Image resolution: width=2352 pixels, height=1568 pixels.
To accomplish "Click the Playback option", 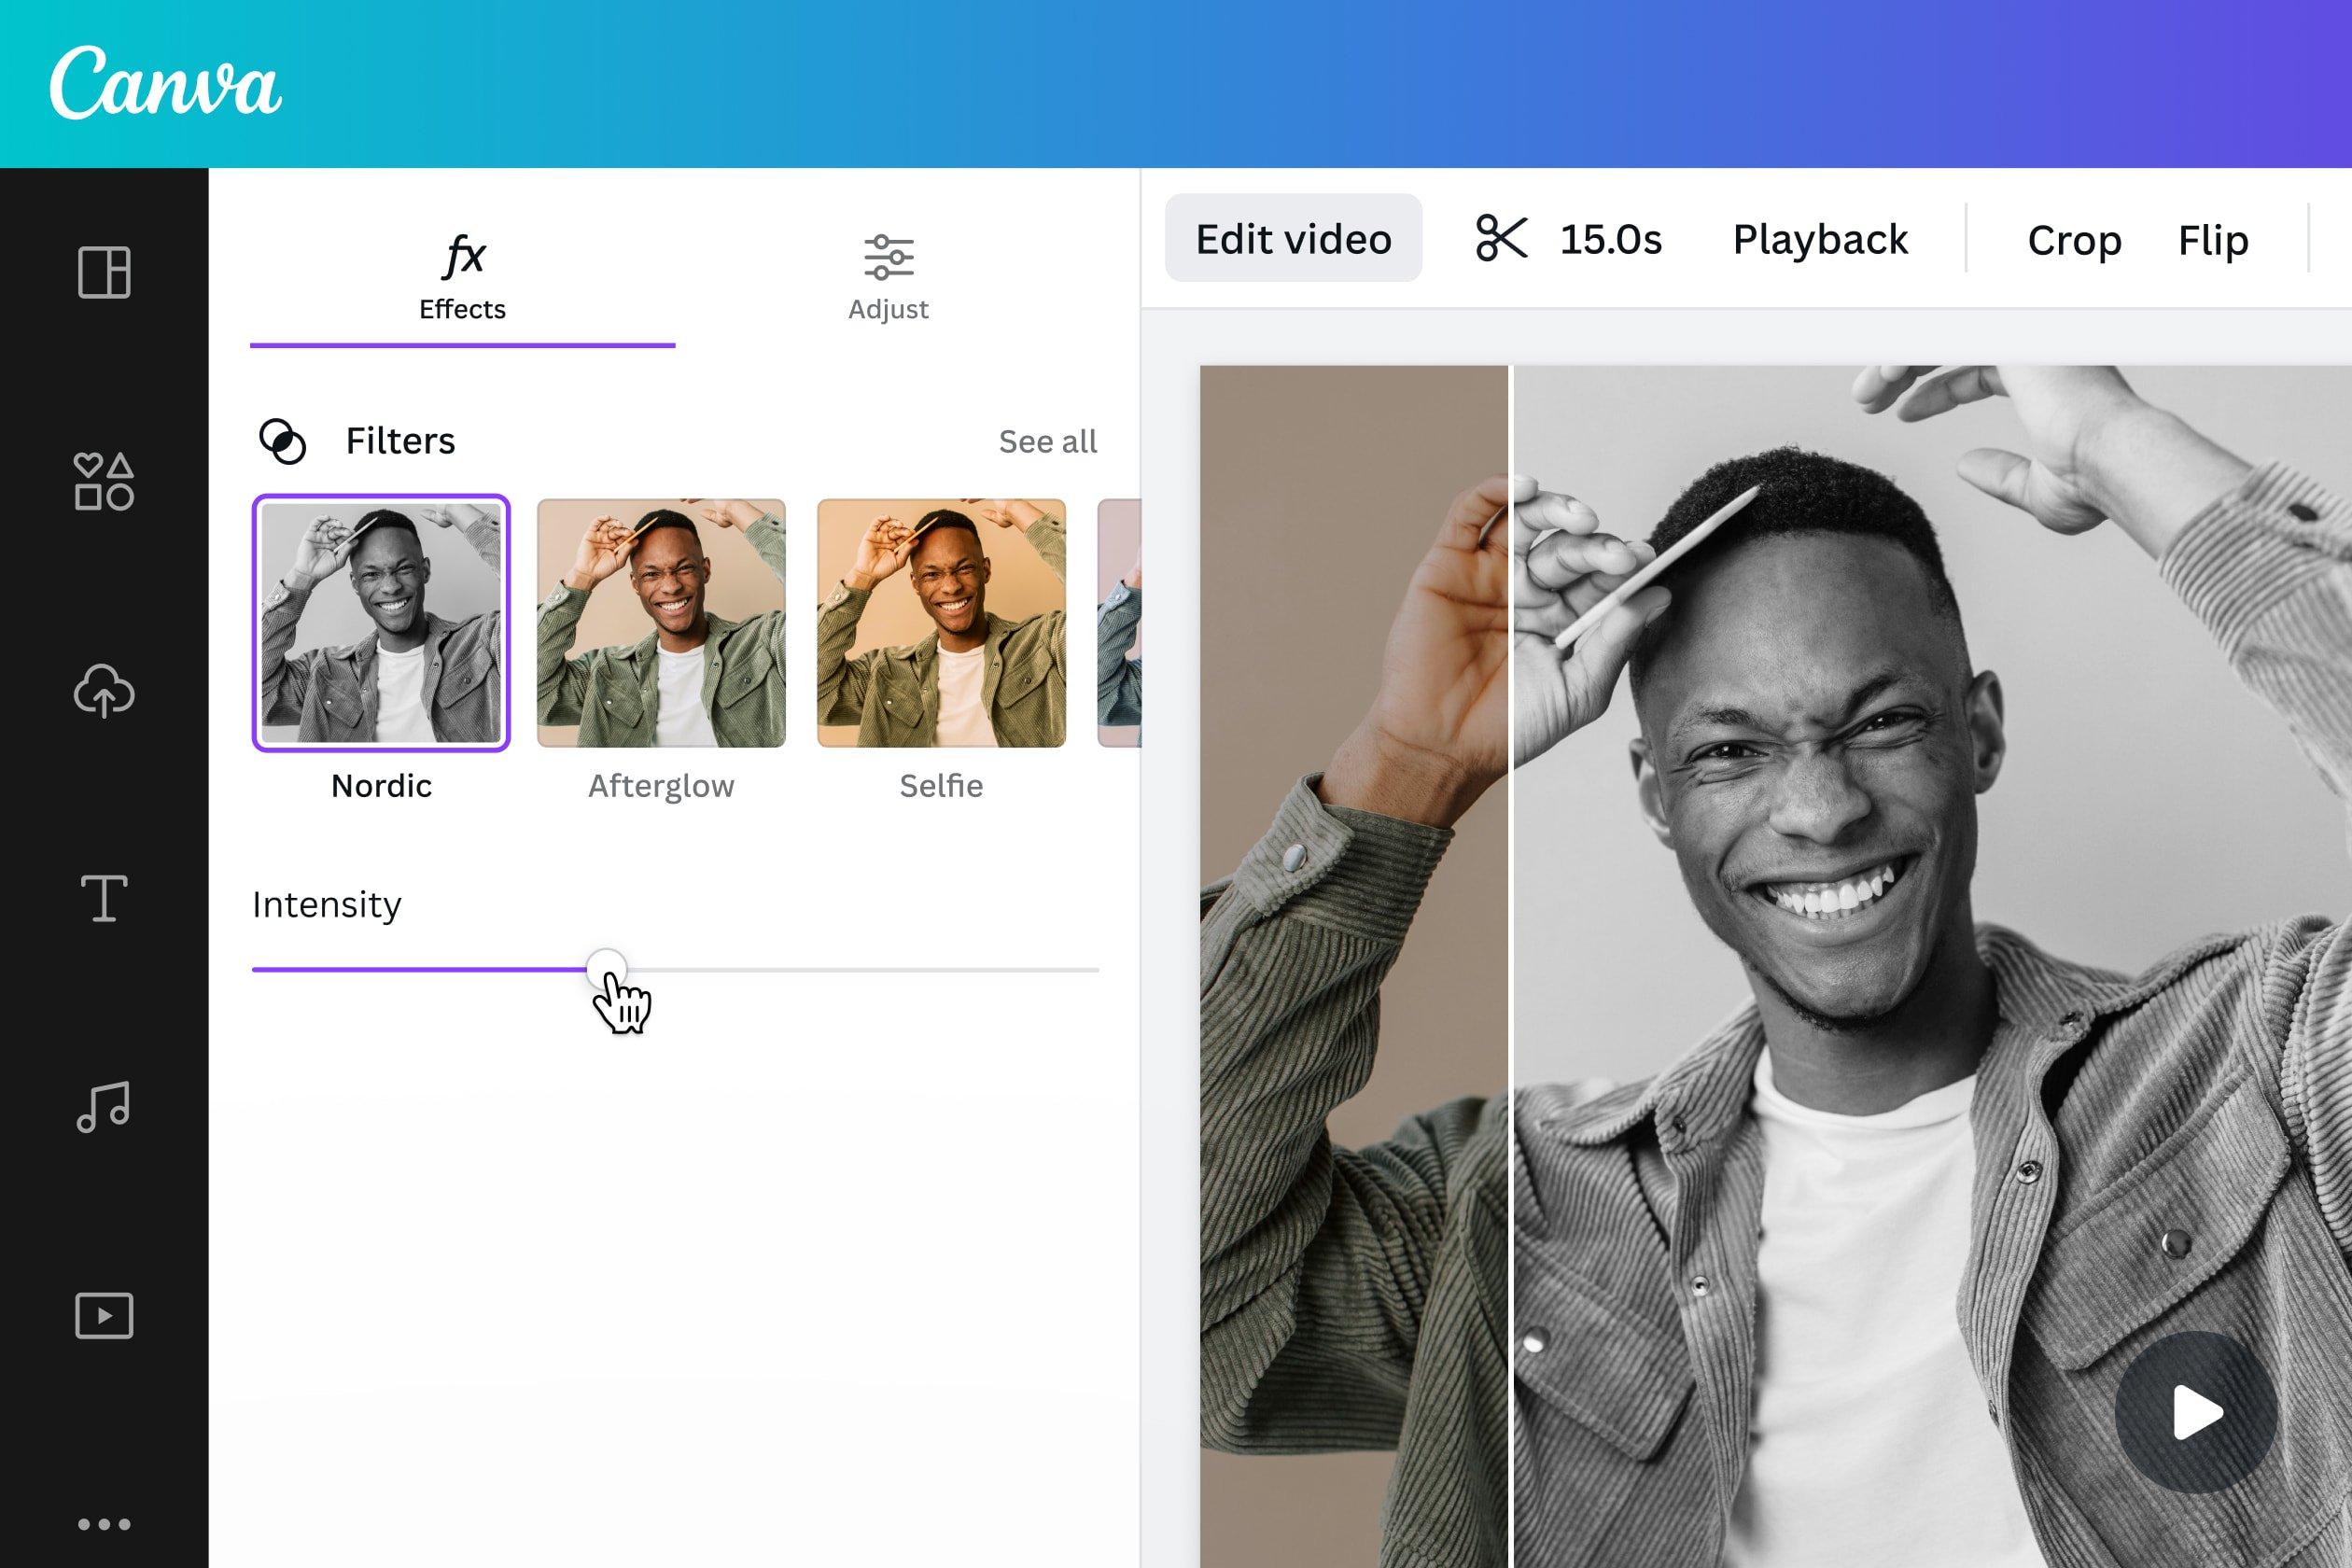I will pos(1820,236).
